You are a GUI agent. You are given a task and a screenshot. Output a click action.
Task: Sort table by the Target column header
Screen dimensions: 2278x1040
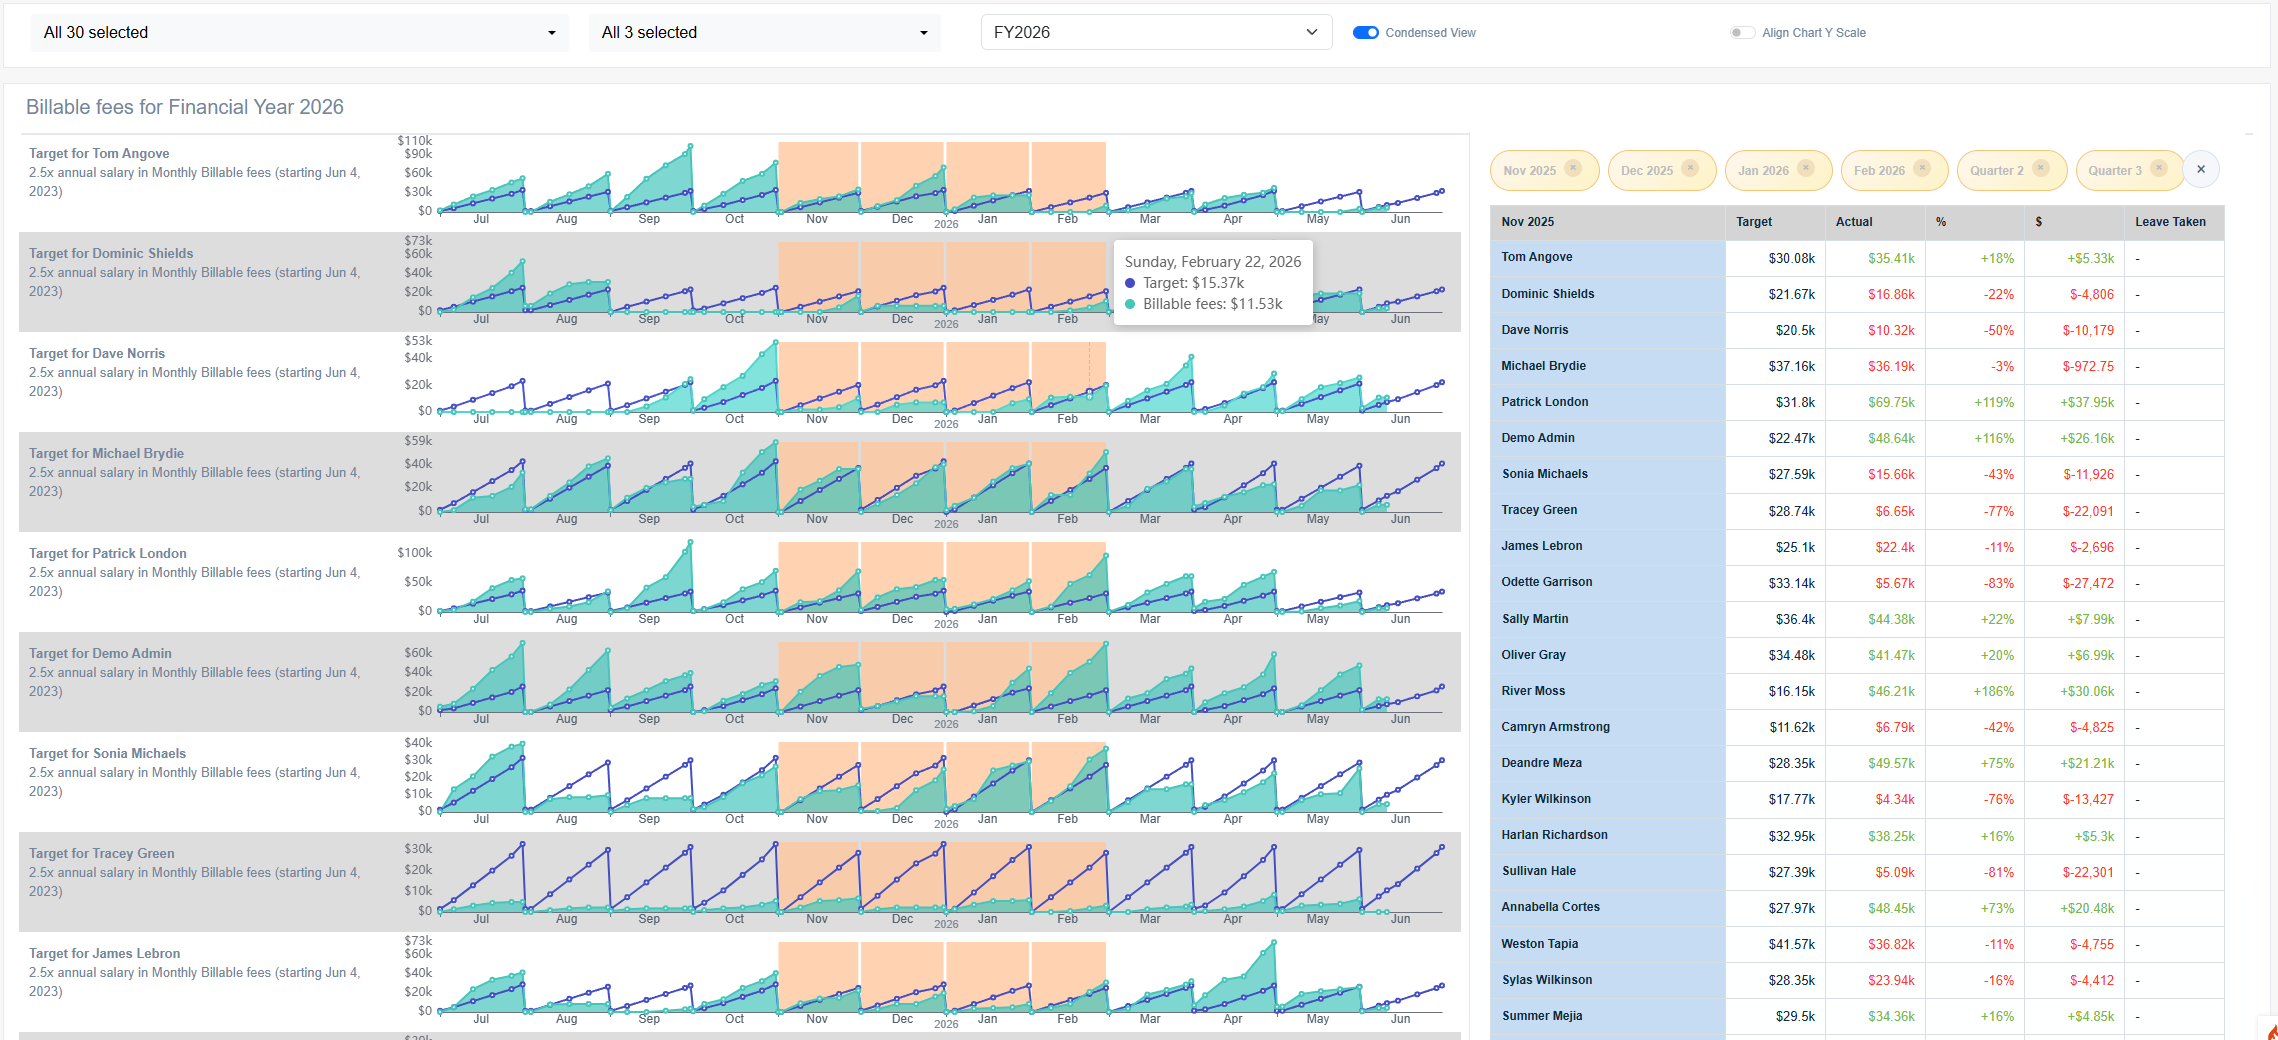click(x=1754, y=222)
